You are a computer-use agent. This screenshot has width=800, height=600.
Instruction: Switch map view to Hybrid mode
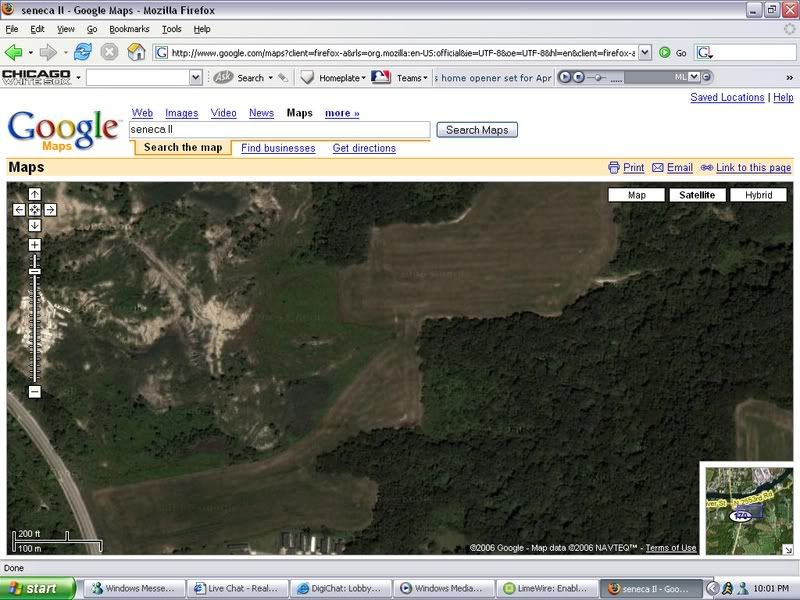point(758,195)
